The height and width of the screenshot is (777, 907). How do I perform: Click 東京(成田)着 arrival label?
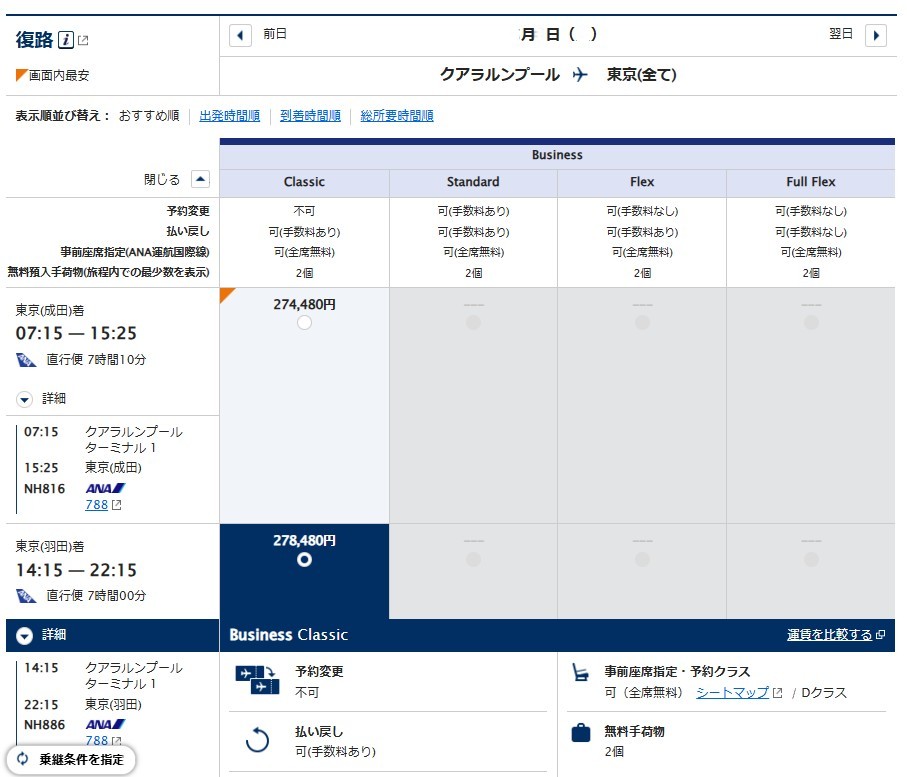(50, 311)
